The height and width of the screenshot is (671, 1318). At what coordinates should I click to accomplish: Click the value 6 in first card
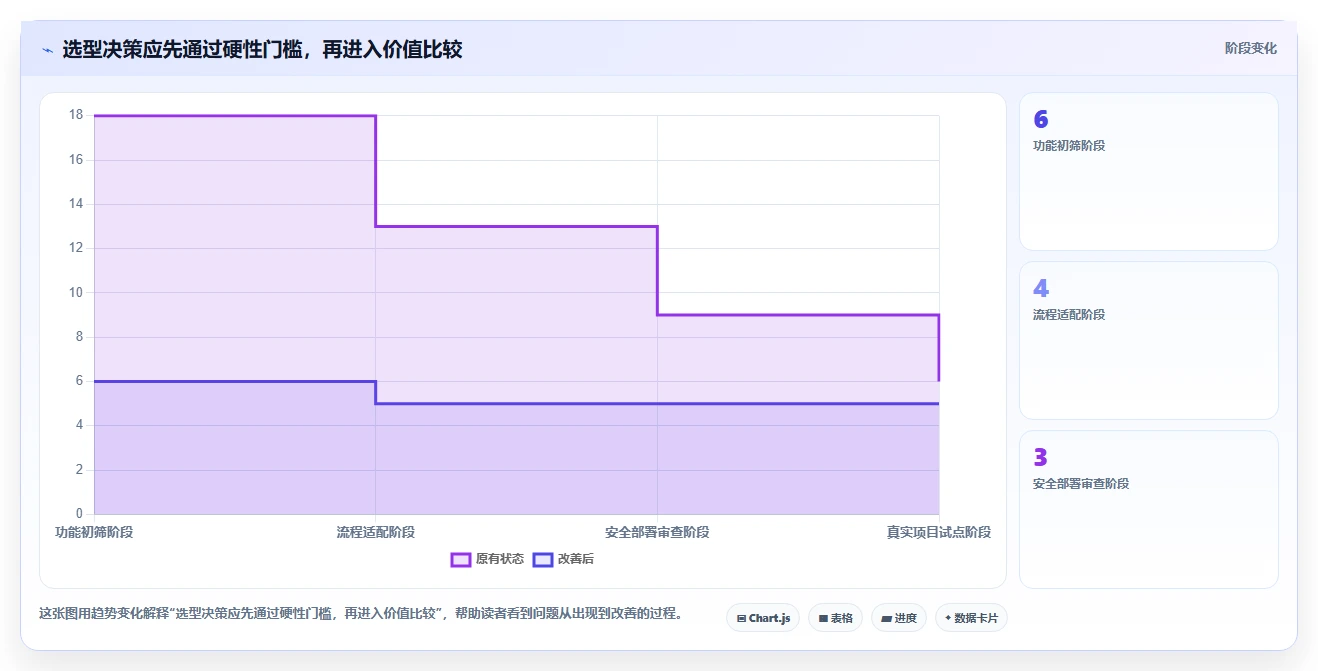pyautogui.click(x=1041, y=120)
